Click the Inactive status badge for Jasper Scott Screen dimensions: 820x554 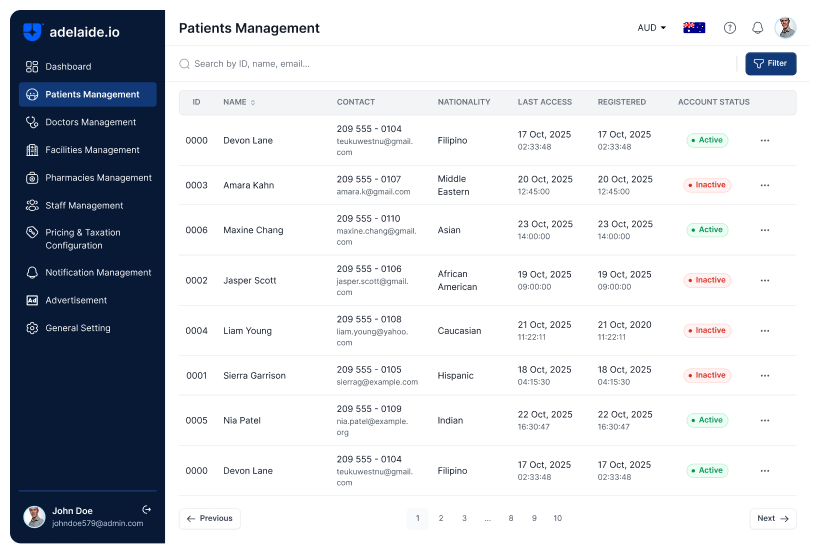click(x=707, y=280)
